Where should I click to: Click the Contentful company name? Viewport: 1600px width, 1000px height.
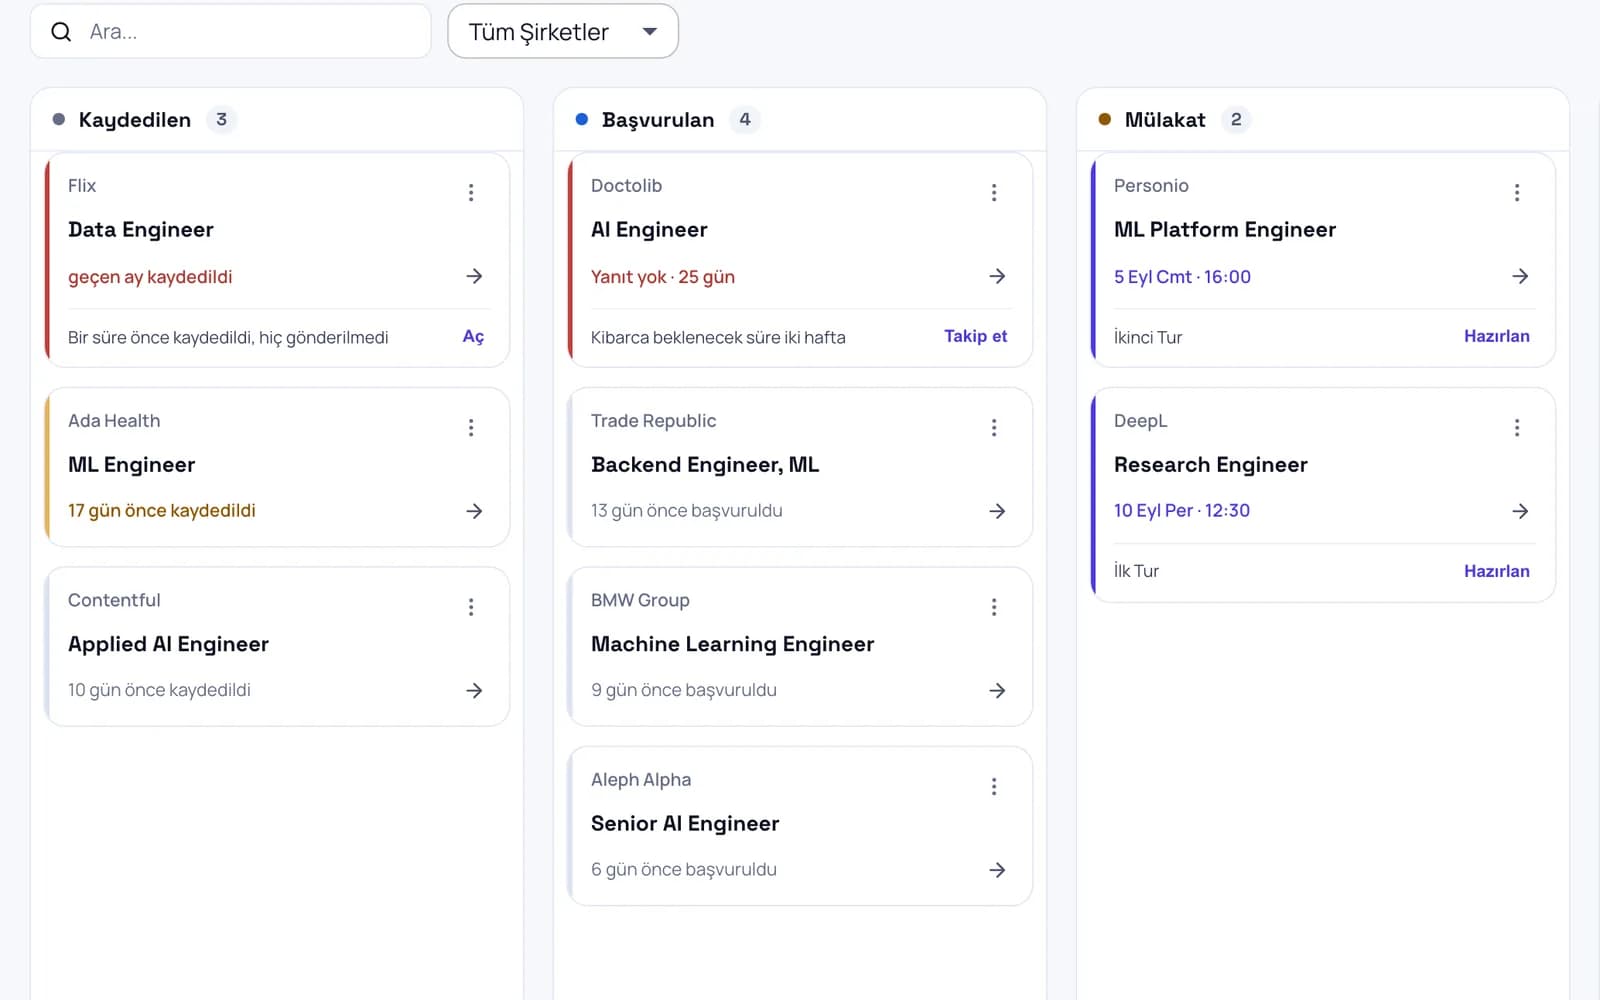pyautogui.click(x=114, y=600)
